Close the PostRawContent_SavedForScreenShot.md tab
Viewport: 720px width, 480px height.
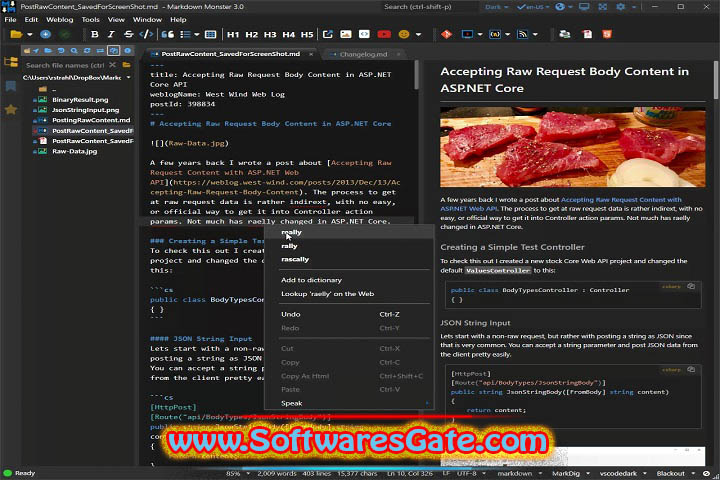coord(311,54)
